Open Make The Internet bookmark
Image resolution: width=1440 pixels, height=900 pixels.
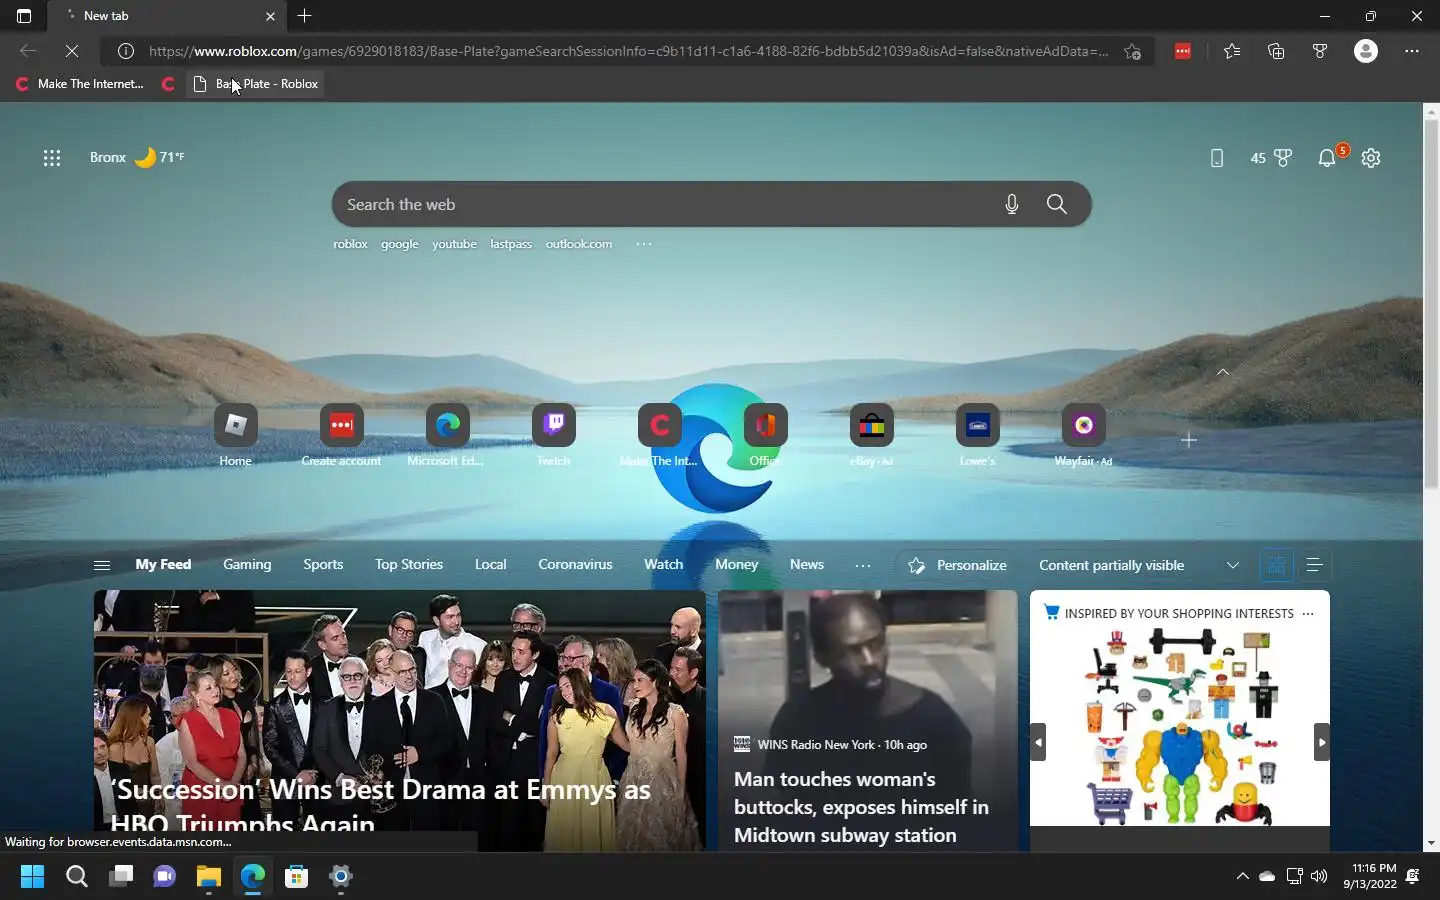click(80, 84)
